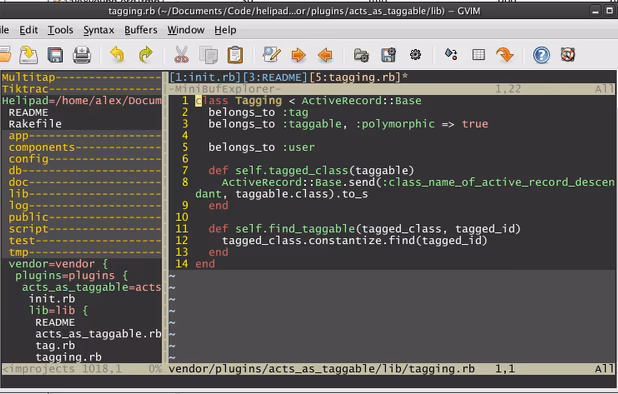
Task: Collapse the vendor=vendor folder
Action: click(x=58, y=264)
